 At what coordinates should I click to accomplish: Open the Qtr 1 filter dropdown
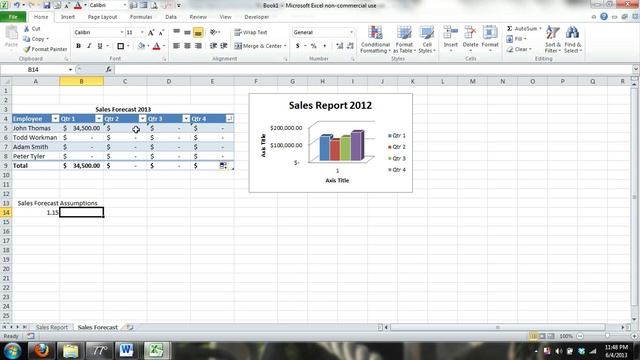click(x=99, y=119)
